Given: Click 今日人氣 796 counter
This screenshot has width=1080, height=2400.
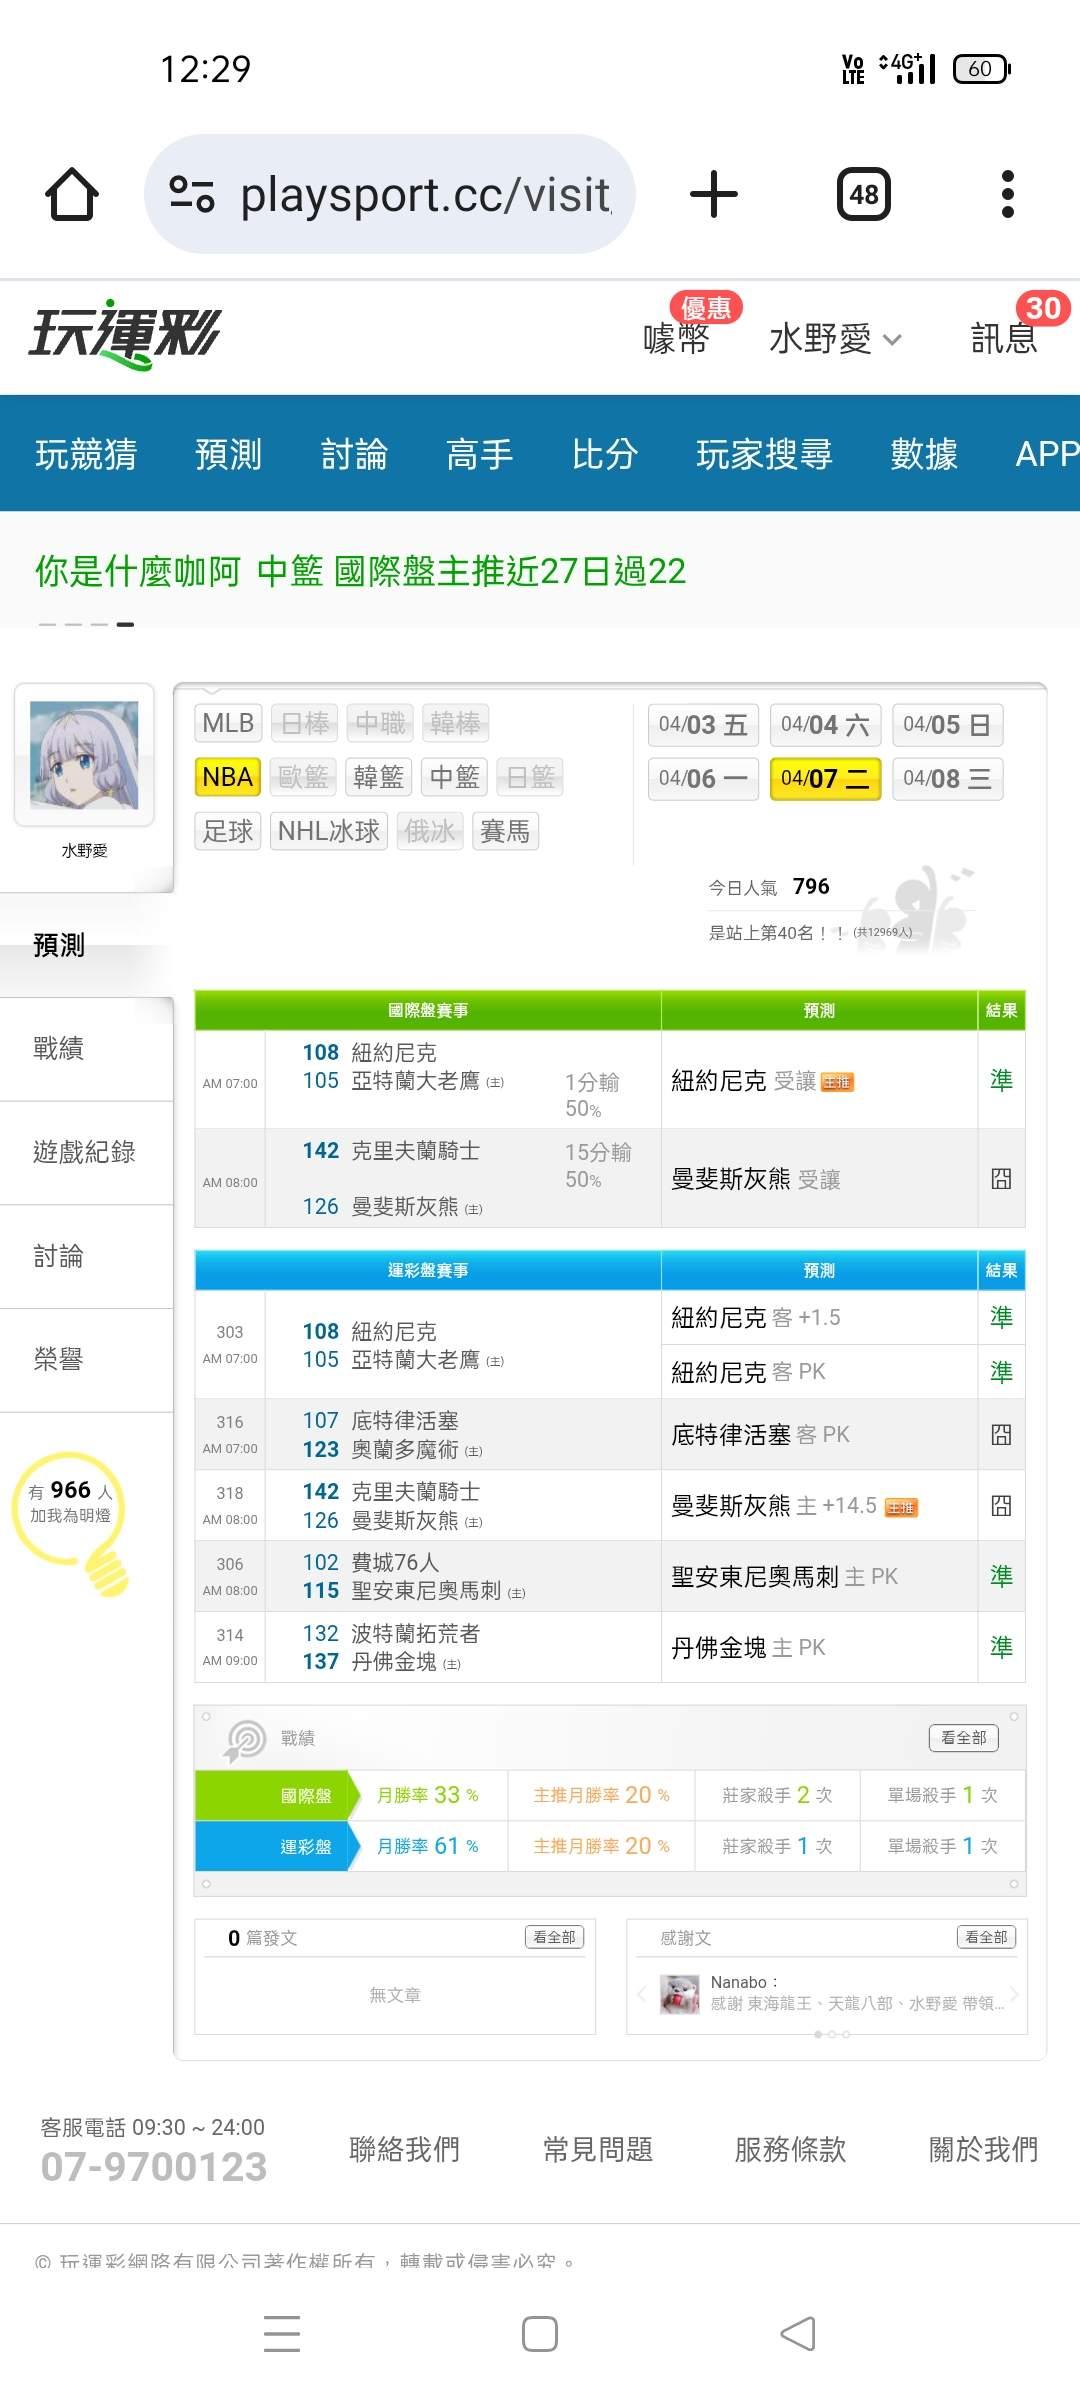Looking at the screenshot, I should click(769, 887).
